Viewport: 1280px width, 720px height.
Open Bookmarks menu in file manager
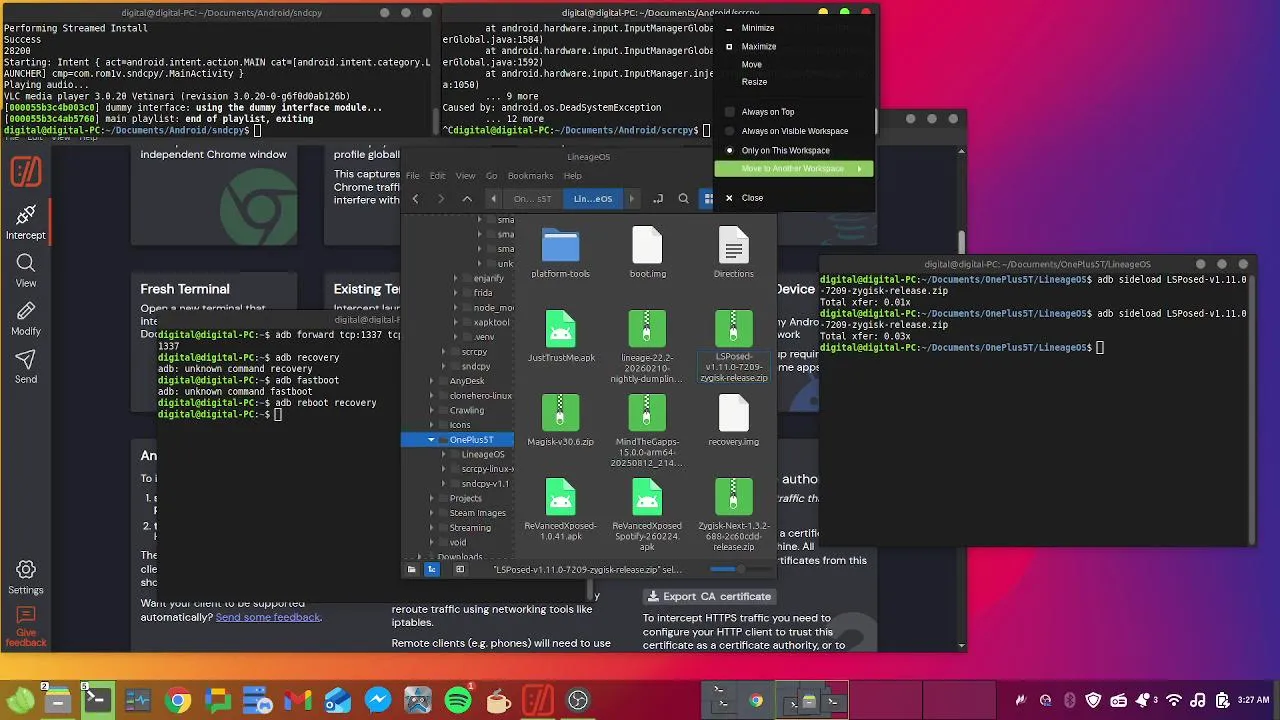530,176
